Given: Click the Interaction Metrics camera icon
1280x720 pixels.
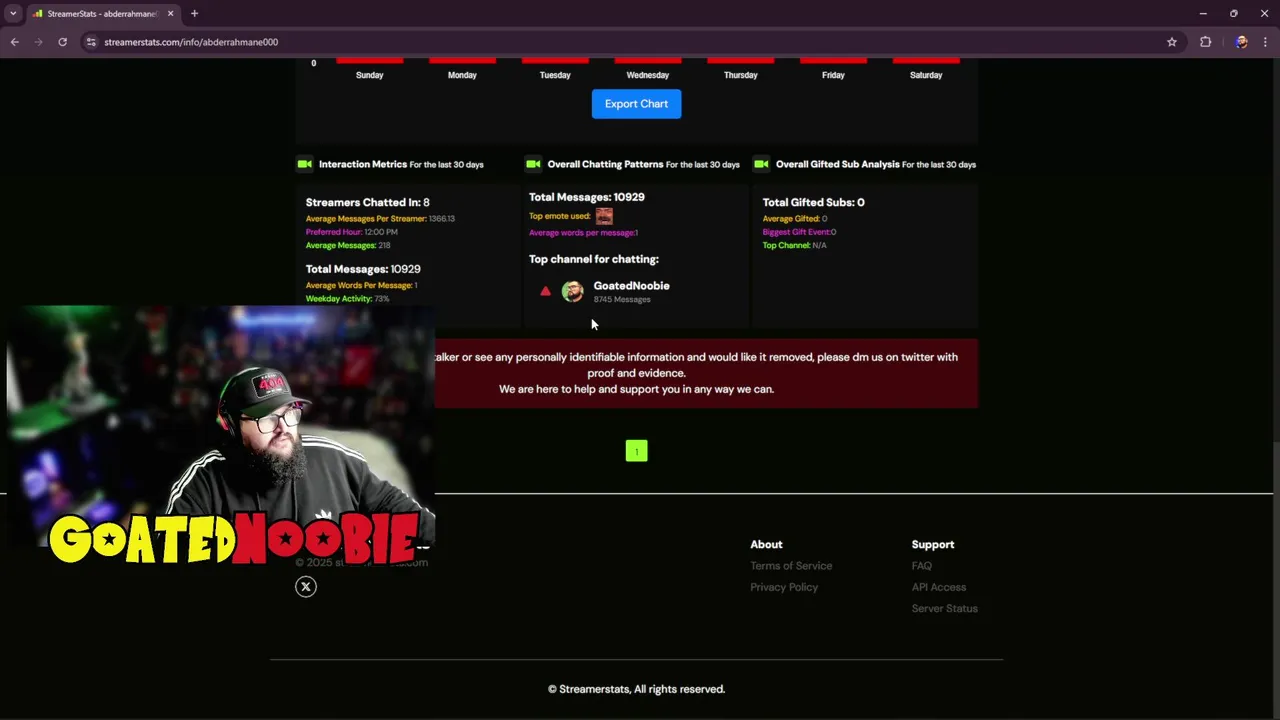Looking at the screenshot, I should tap(305, 164).
